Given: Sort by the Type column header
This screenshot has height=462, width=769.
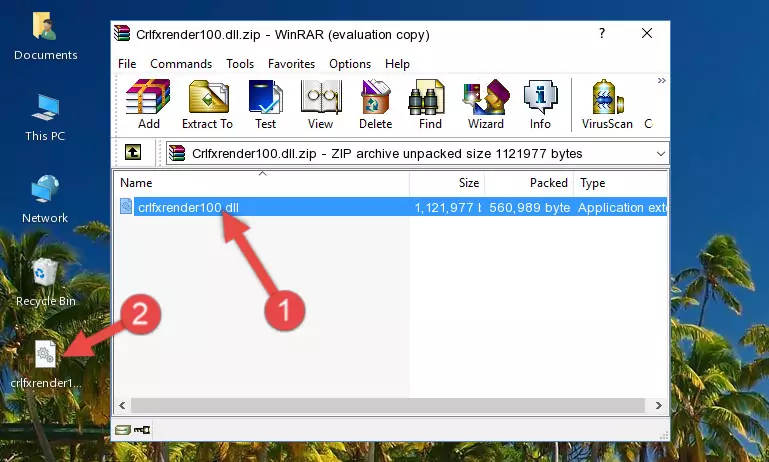Looking at the screenshot, I should click(620, 183).
